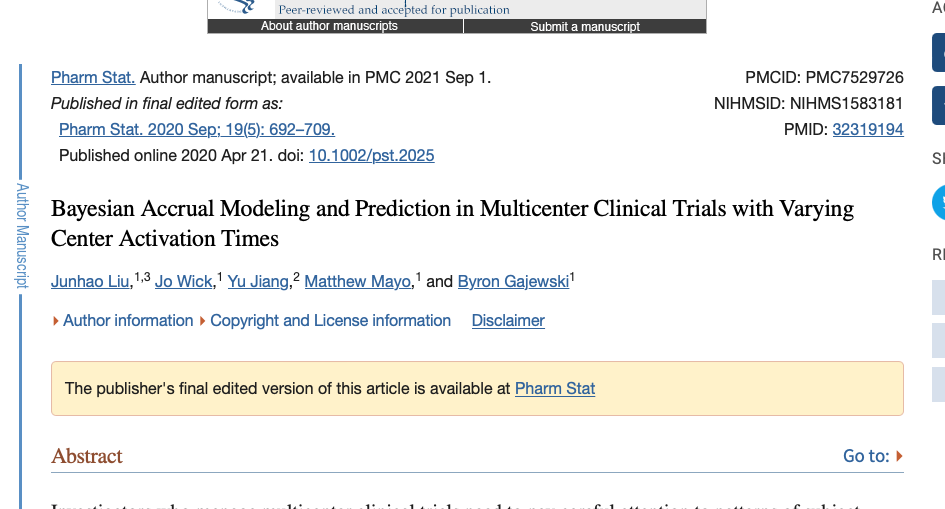945x509 pixels.
Task: Expand the Author information section
Action: (127, 320)
